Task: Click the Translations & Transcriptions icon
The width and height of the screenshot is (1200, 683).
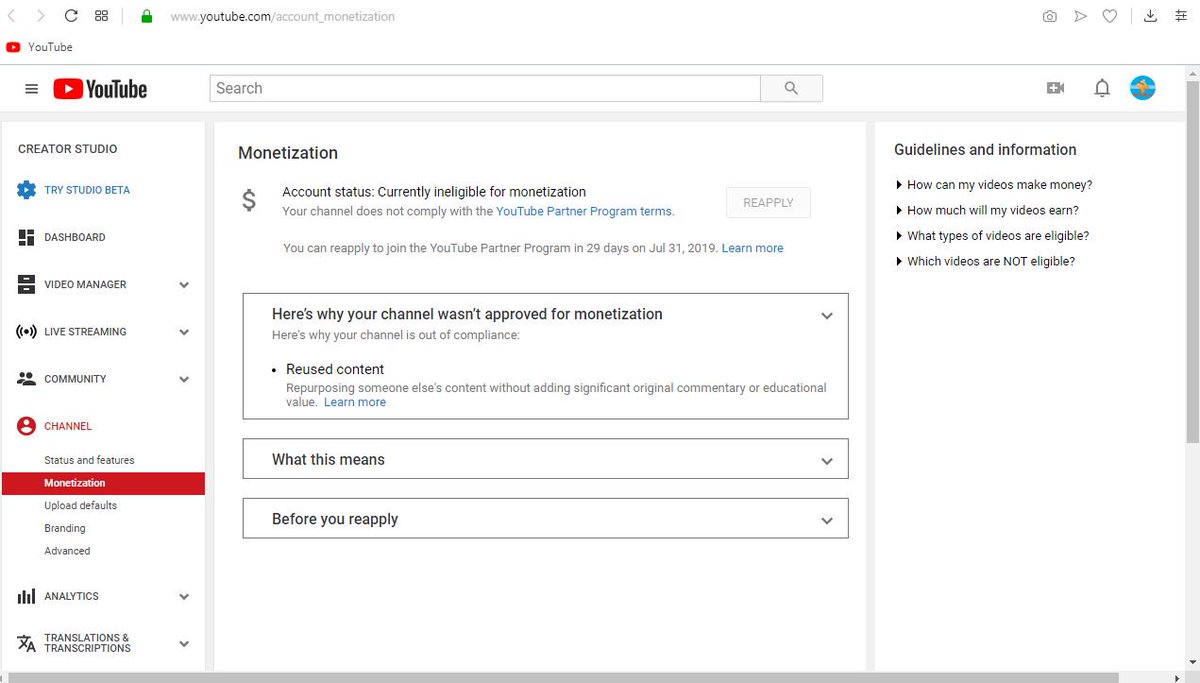Action: (x=27, y=643)
